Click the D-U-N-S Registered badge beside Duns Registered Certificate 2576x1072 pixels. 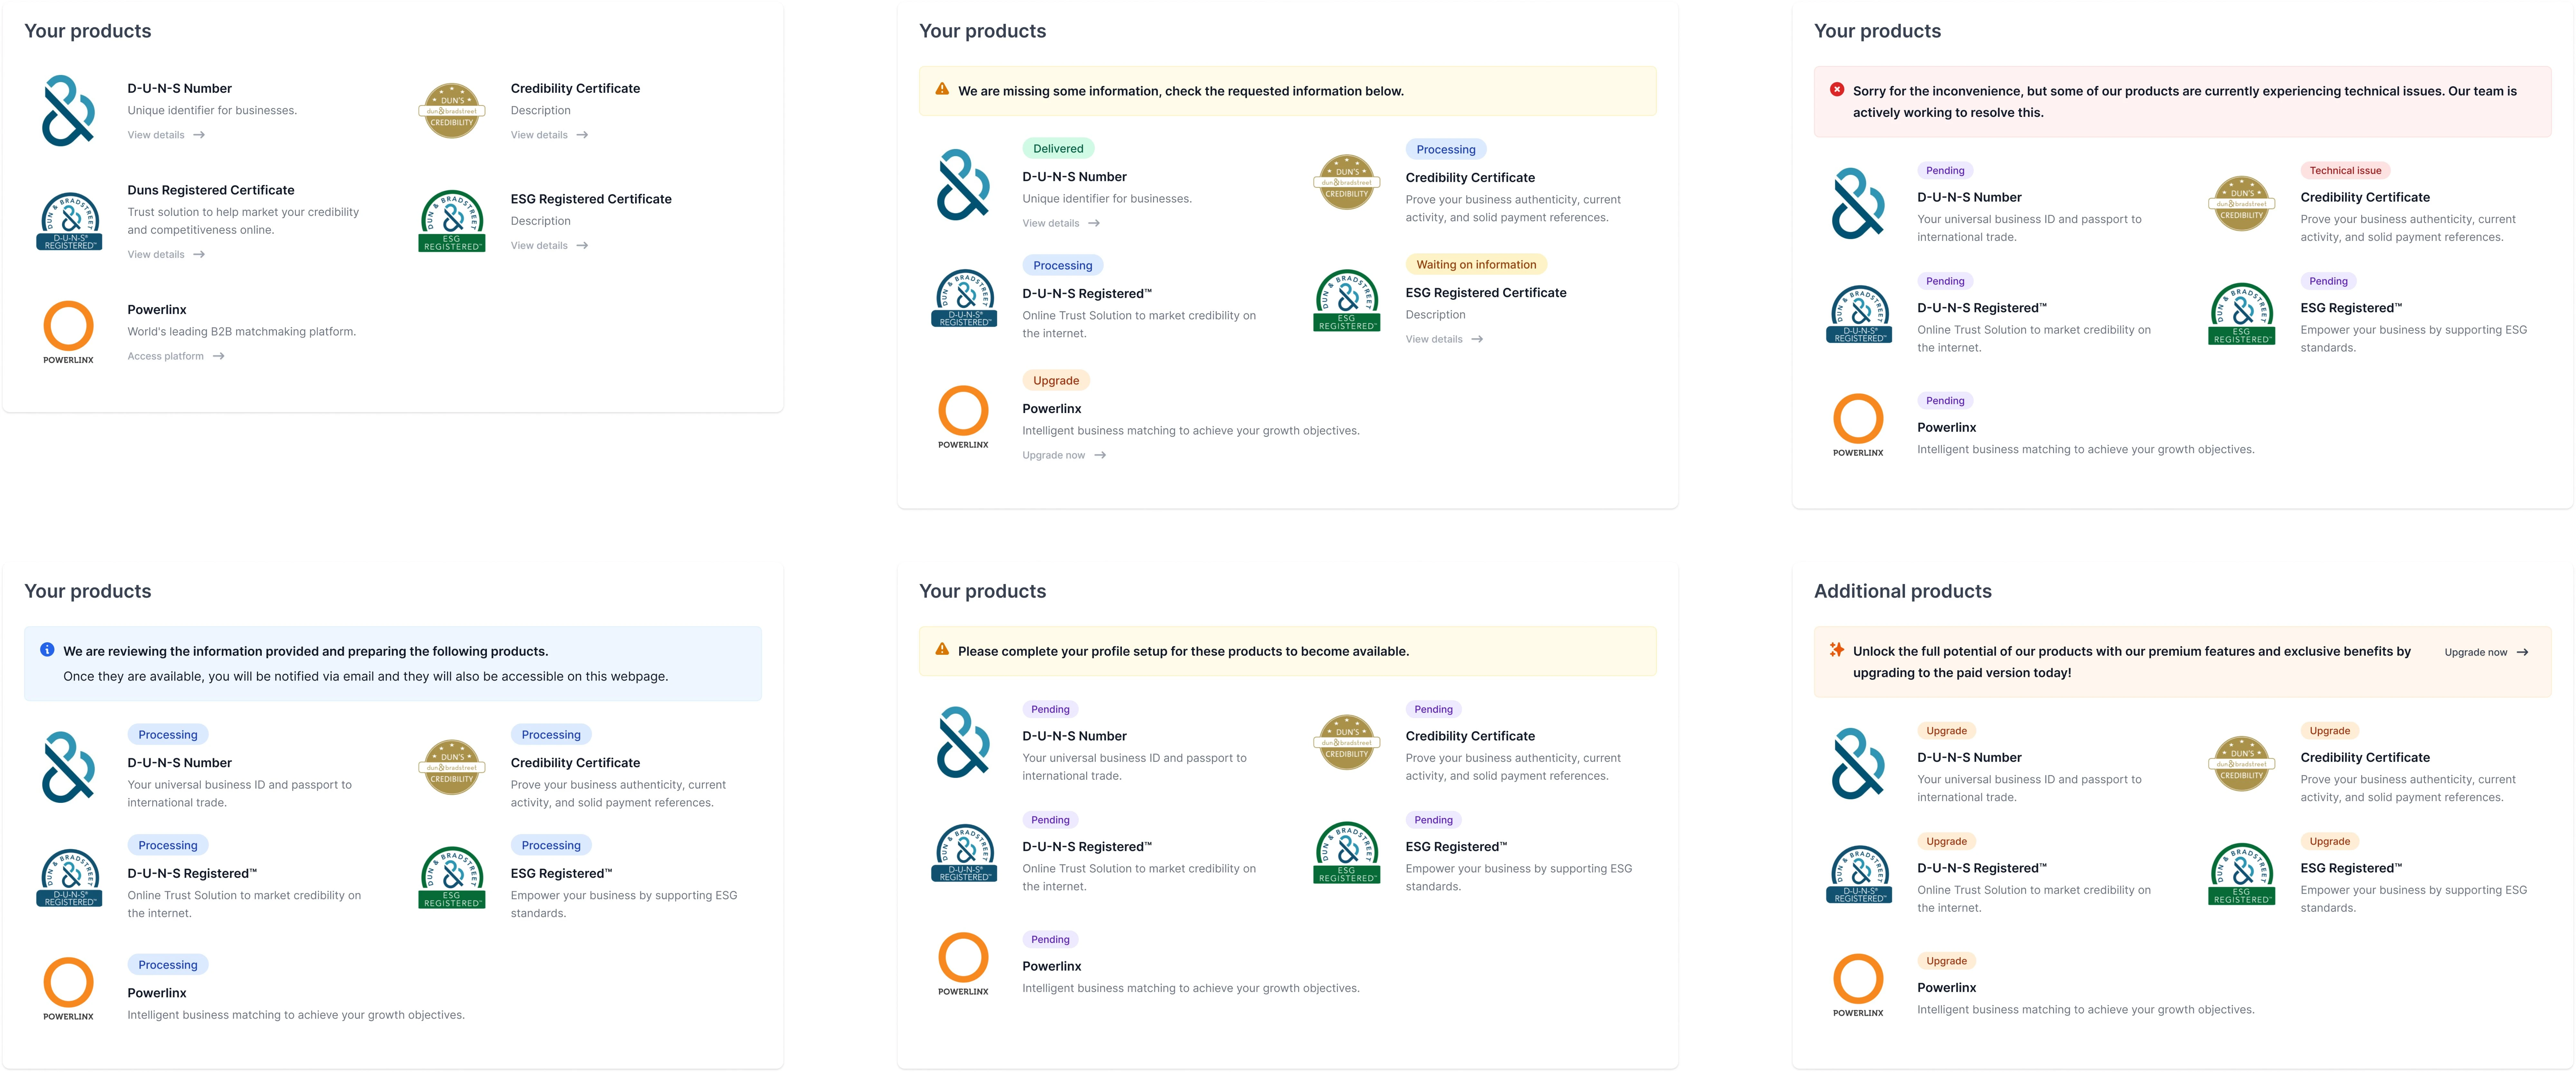(x=69, y=221)
